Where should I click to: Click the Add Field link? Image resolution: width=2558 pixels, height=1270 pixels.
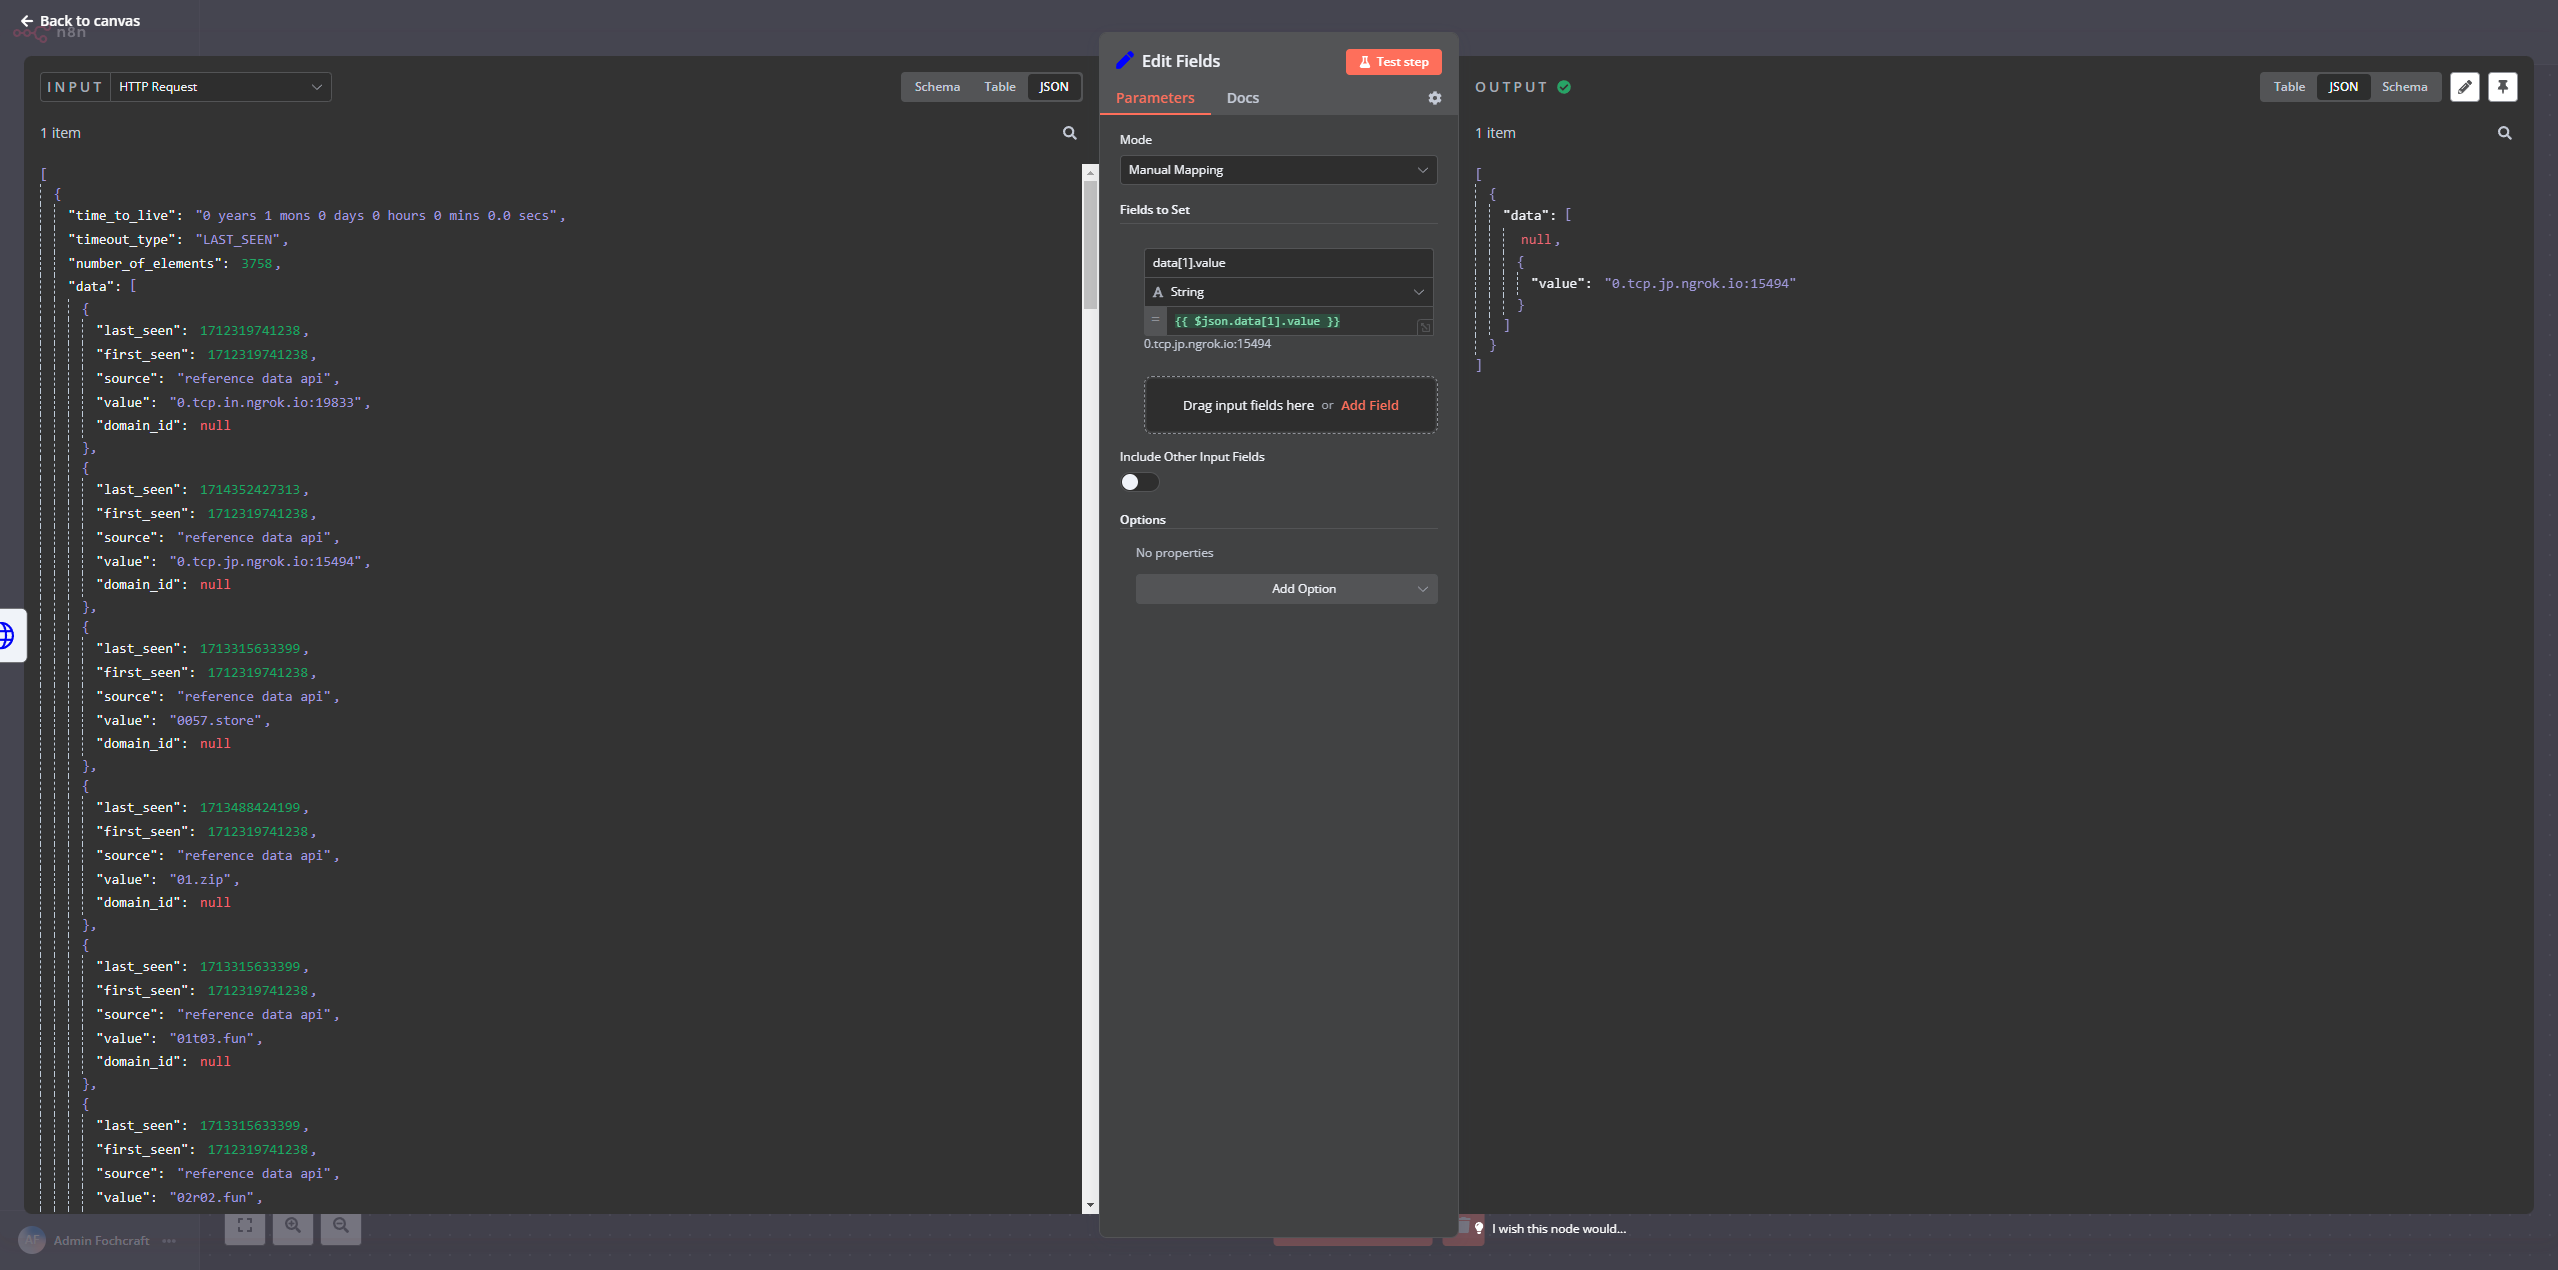(x=1369, y=405)
